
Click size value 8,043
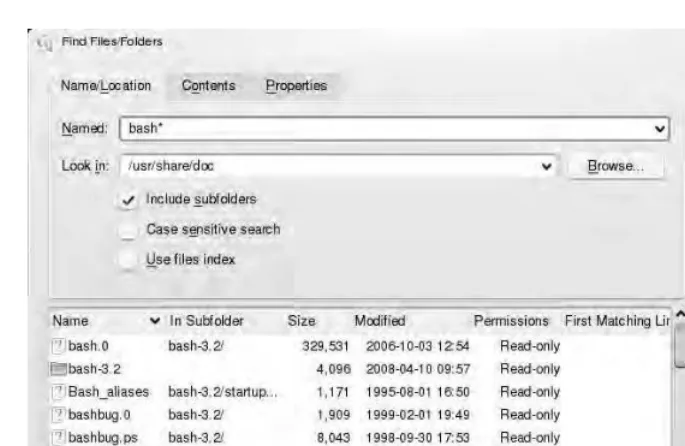[333, 437]
